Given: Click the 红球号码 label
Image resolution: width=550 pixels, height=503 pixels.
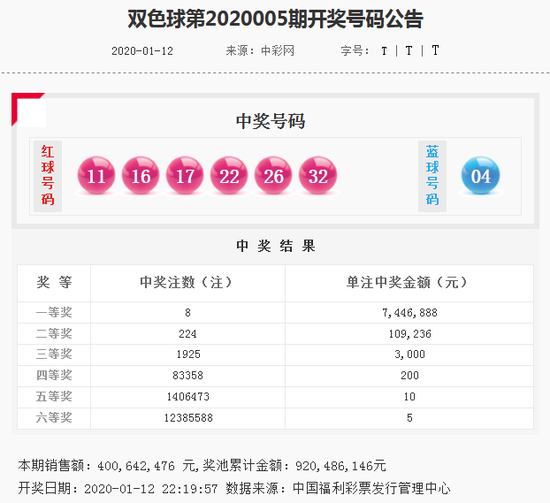Looking at the screenshot, I should pos(48,176).
